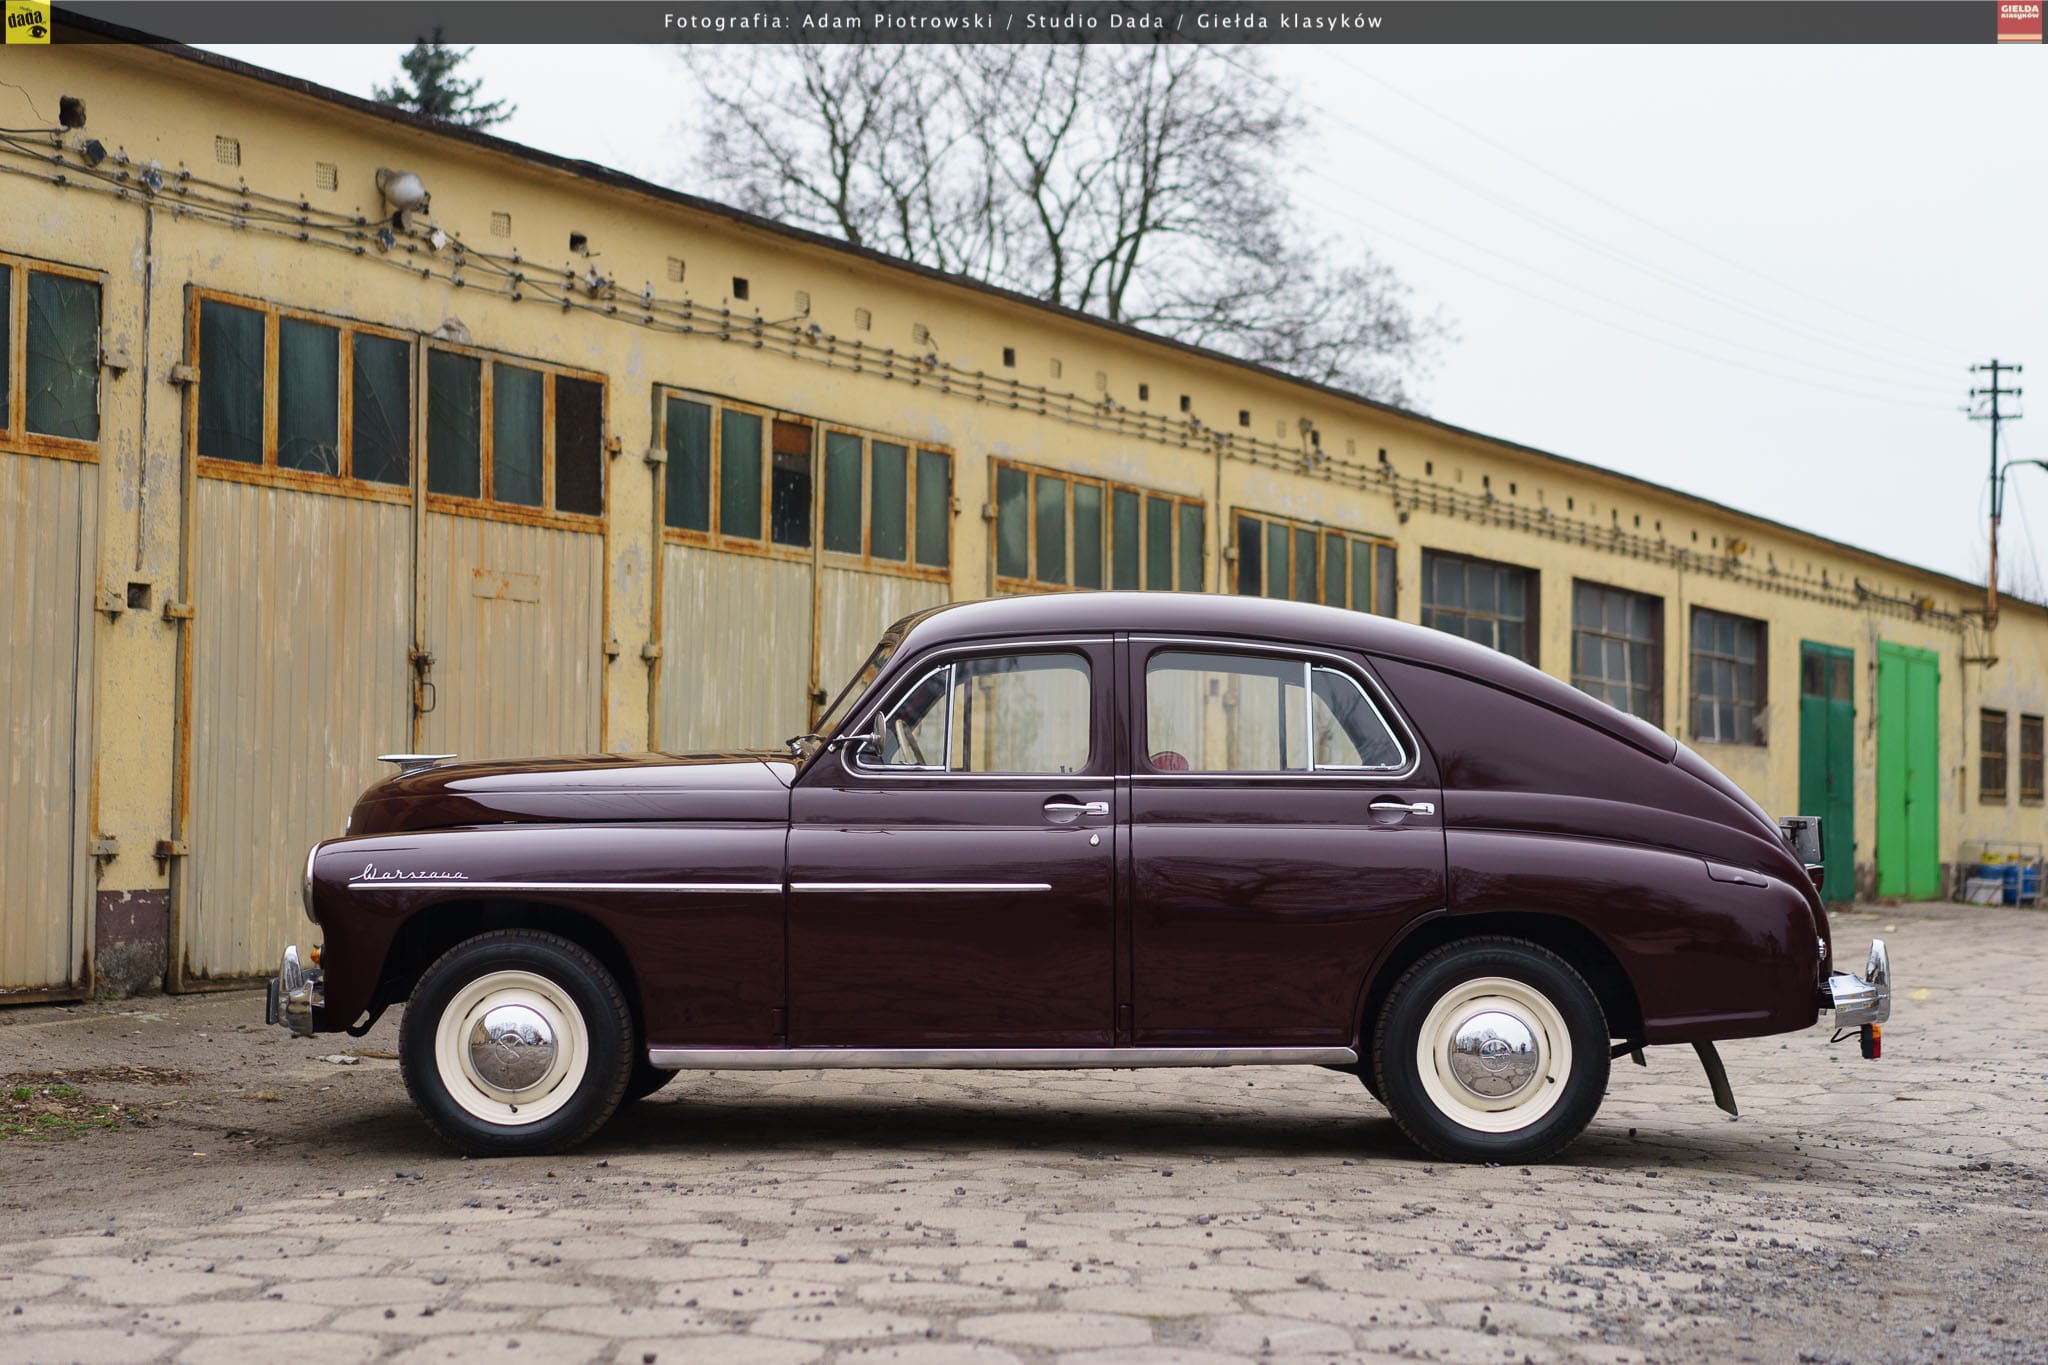Click the yellow dada studio logo
The height and width of the screenshot is (1365, 2048).
coord(27,21)
